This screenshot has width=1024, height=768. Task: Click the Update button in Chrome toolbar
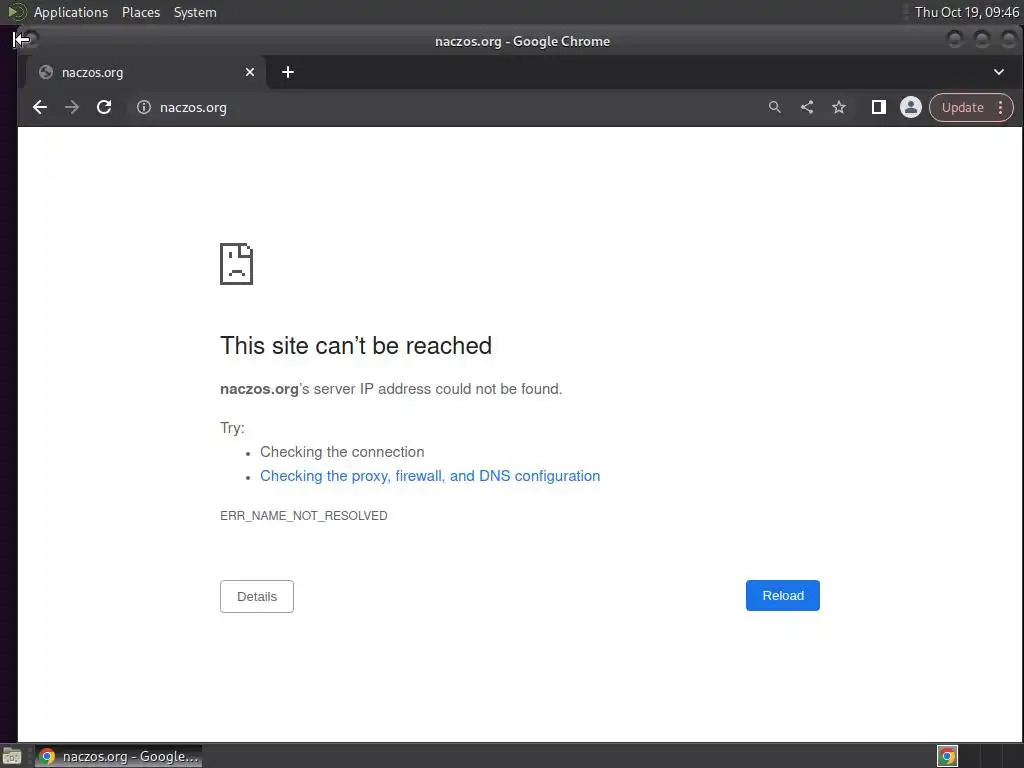pyautogui.click(x=962, y=108)
